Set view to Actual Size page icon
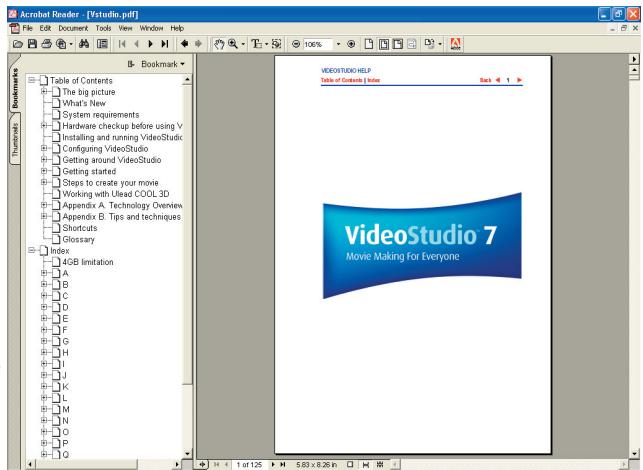643x470 pixels. point(369,44)
